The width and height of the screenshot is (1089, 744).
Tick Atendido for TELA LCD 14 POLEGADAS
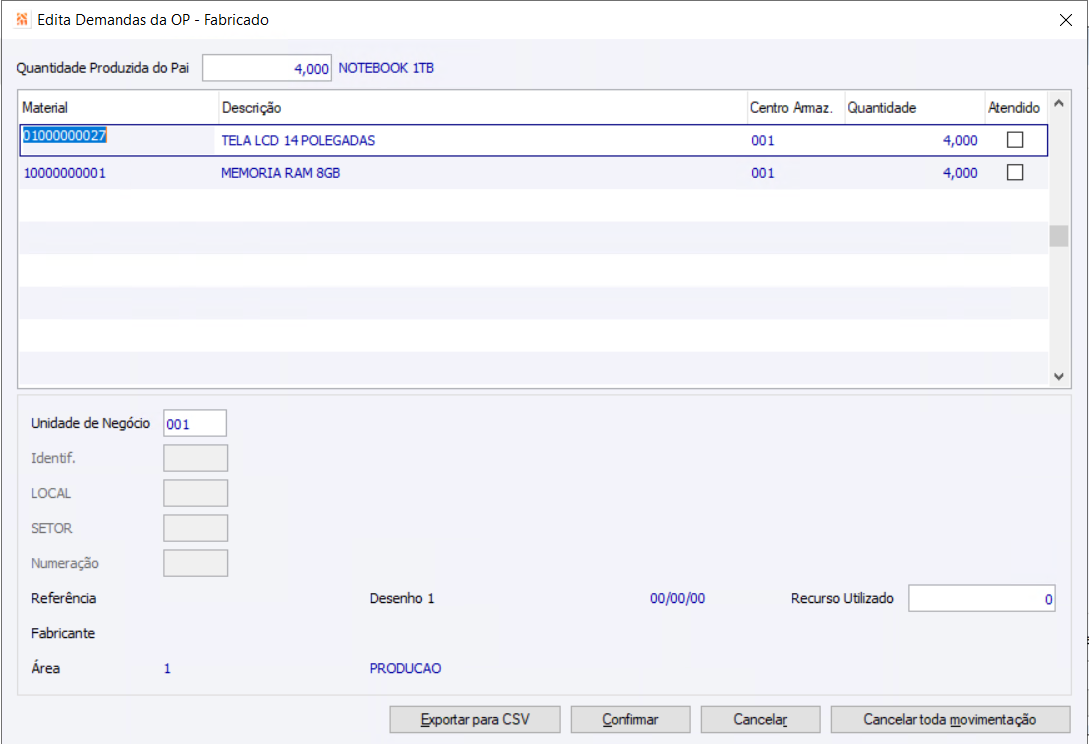coord(1015,140)
